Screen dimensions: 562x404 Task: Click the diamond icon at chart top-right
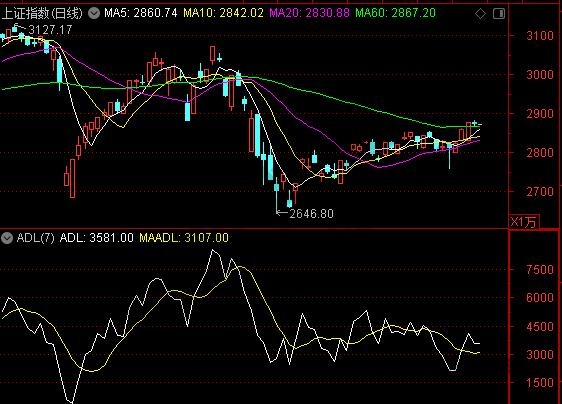[x=480, y=14]
